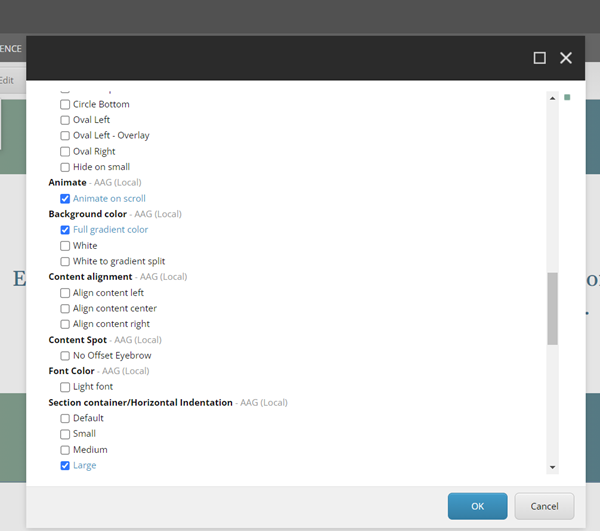This screenshot has width=600, height=531.
Task: Check the Oval Left checkbox
Action: coord(65,120)
